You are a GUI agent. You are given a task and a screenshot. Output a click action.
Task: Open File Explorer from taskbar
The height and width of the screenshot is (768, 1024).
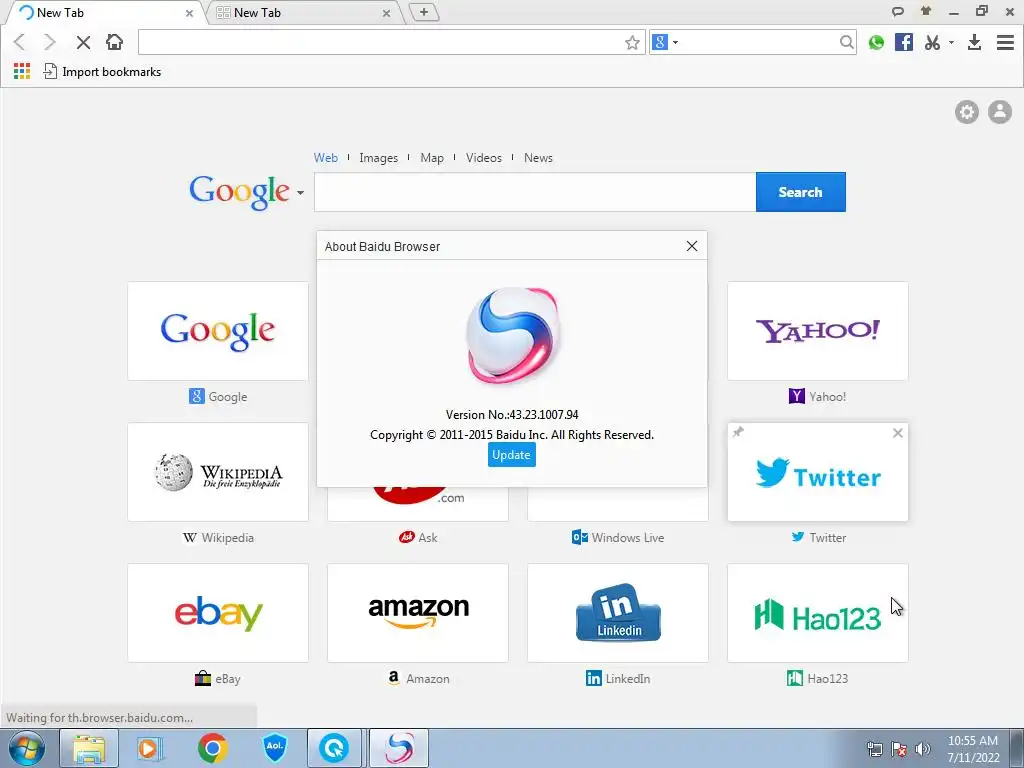click(89, 749)
